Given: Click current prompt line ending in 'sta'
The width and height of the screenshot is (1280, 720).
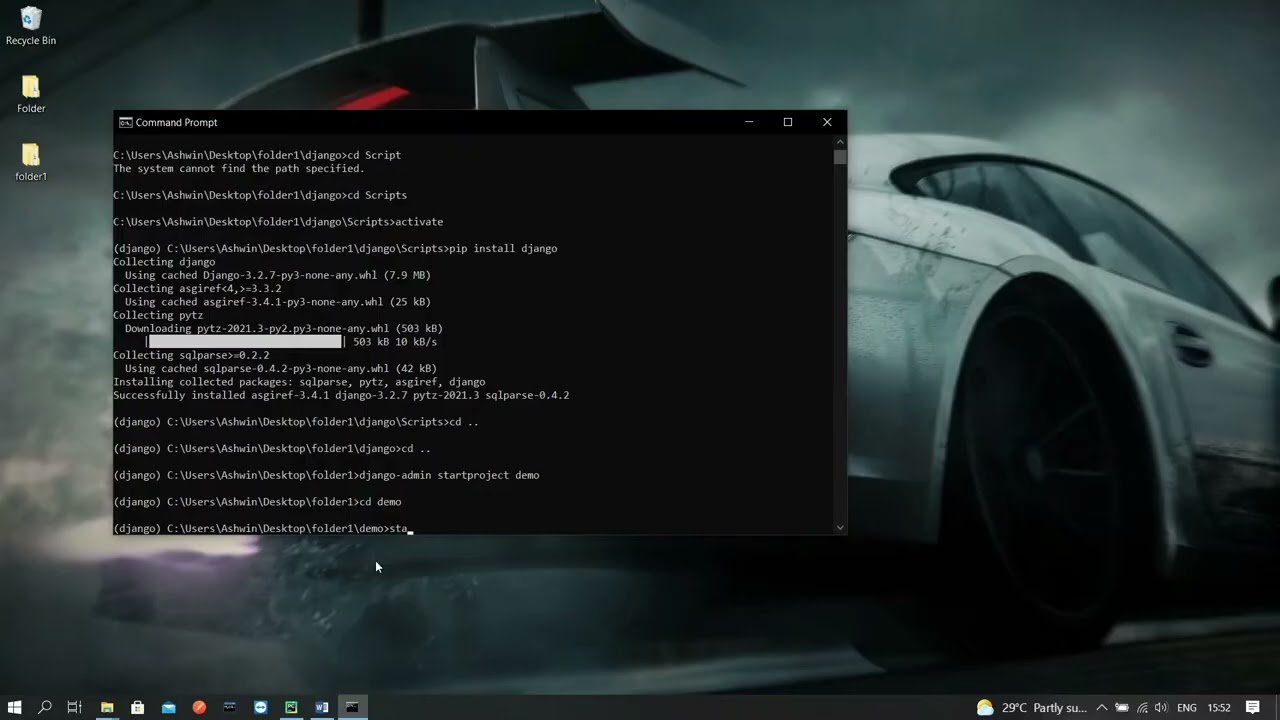Looking at the screenshot, I should click(x=261, y=528).
